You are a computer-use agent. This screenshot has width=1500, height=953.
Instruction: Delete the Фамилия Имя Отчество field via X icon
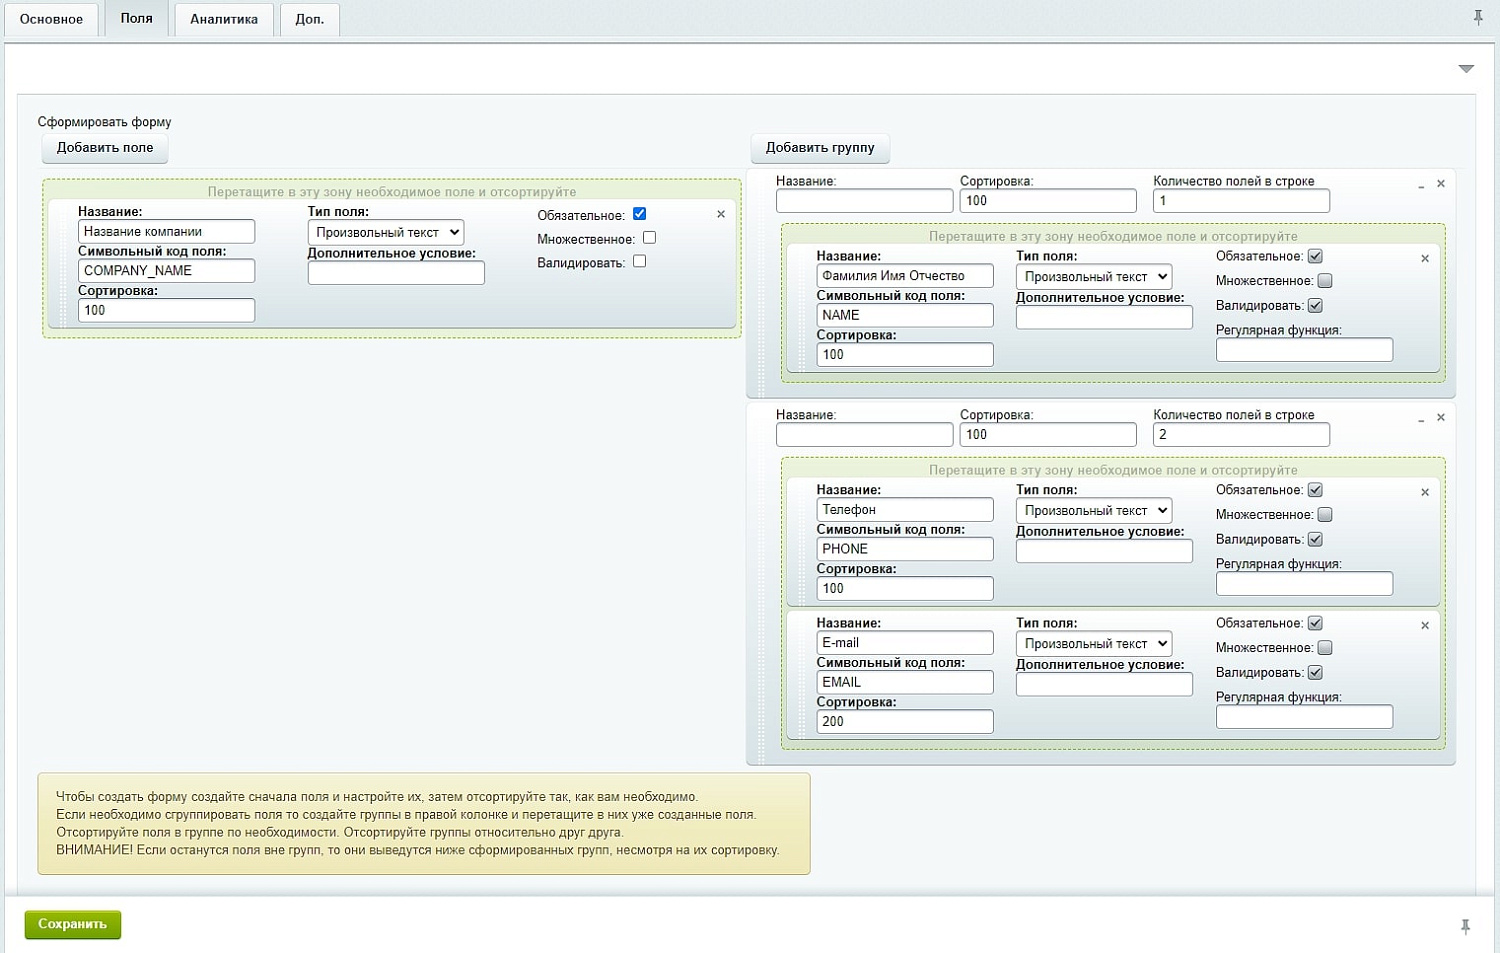pos(1425,258)
